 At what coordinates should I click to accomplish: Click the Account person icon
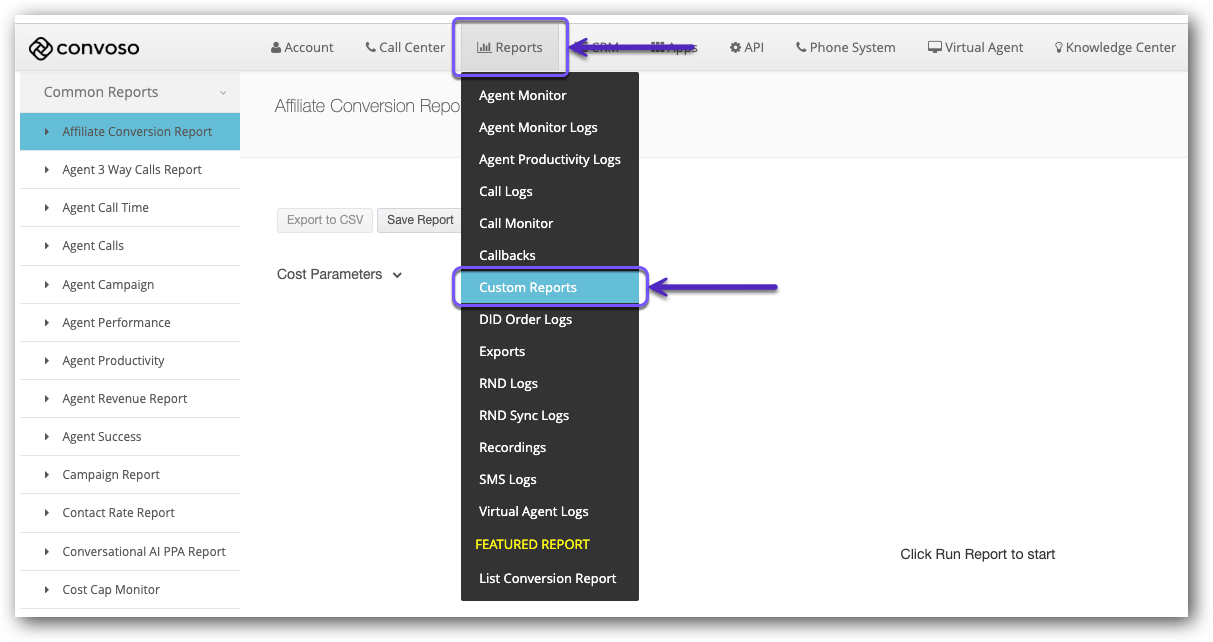276,47
